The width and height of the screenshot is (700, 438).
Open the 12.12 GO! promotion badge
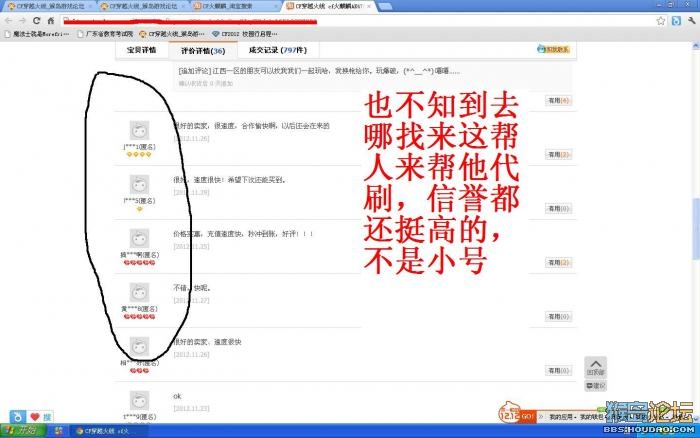[x=516, y=413]
